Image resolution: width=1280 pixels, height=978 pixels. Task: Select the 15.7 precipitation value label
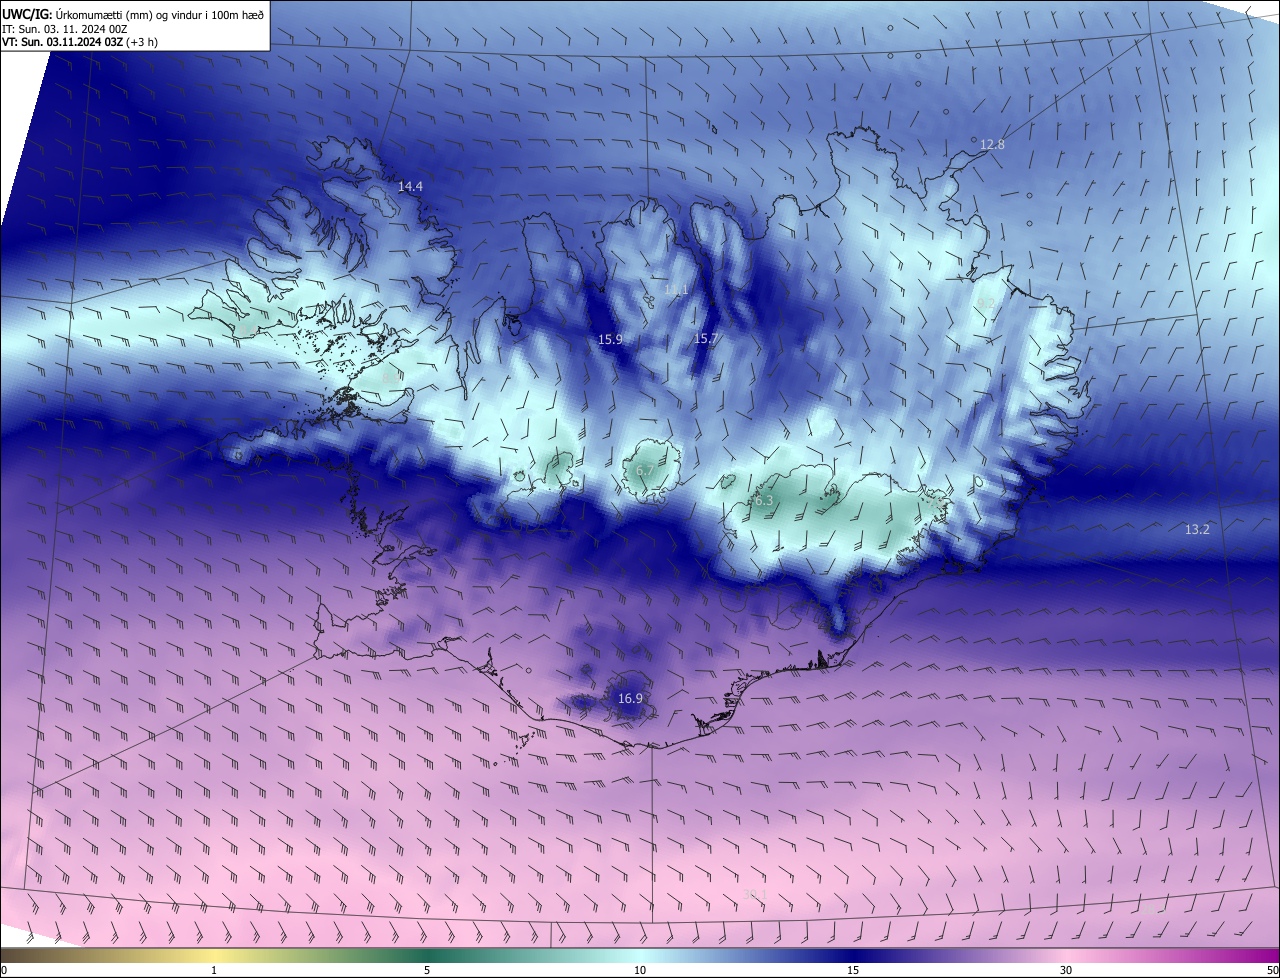coord(706,339)
